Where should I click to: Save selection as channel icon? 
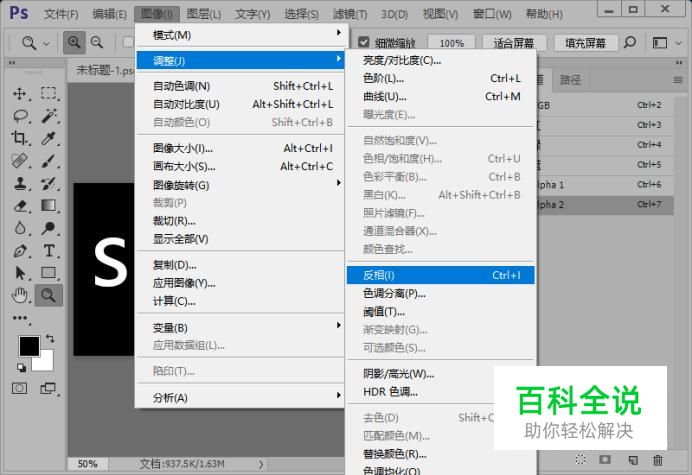605,460
